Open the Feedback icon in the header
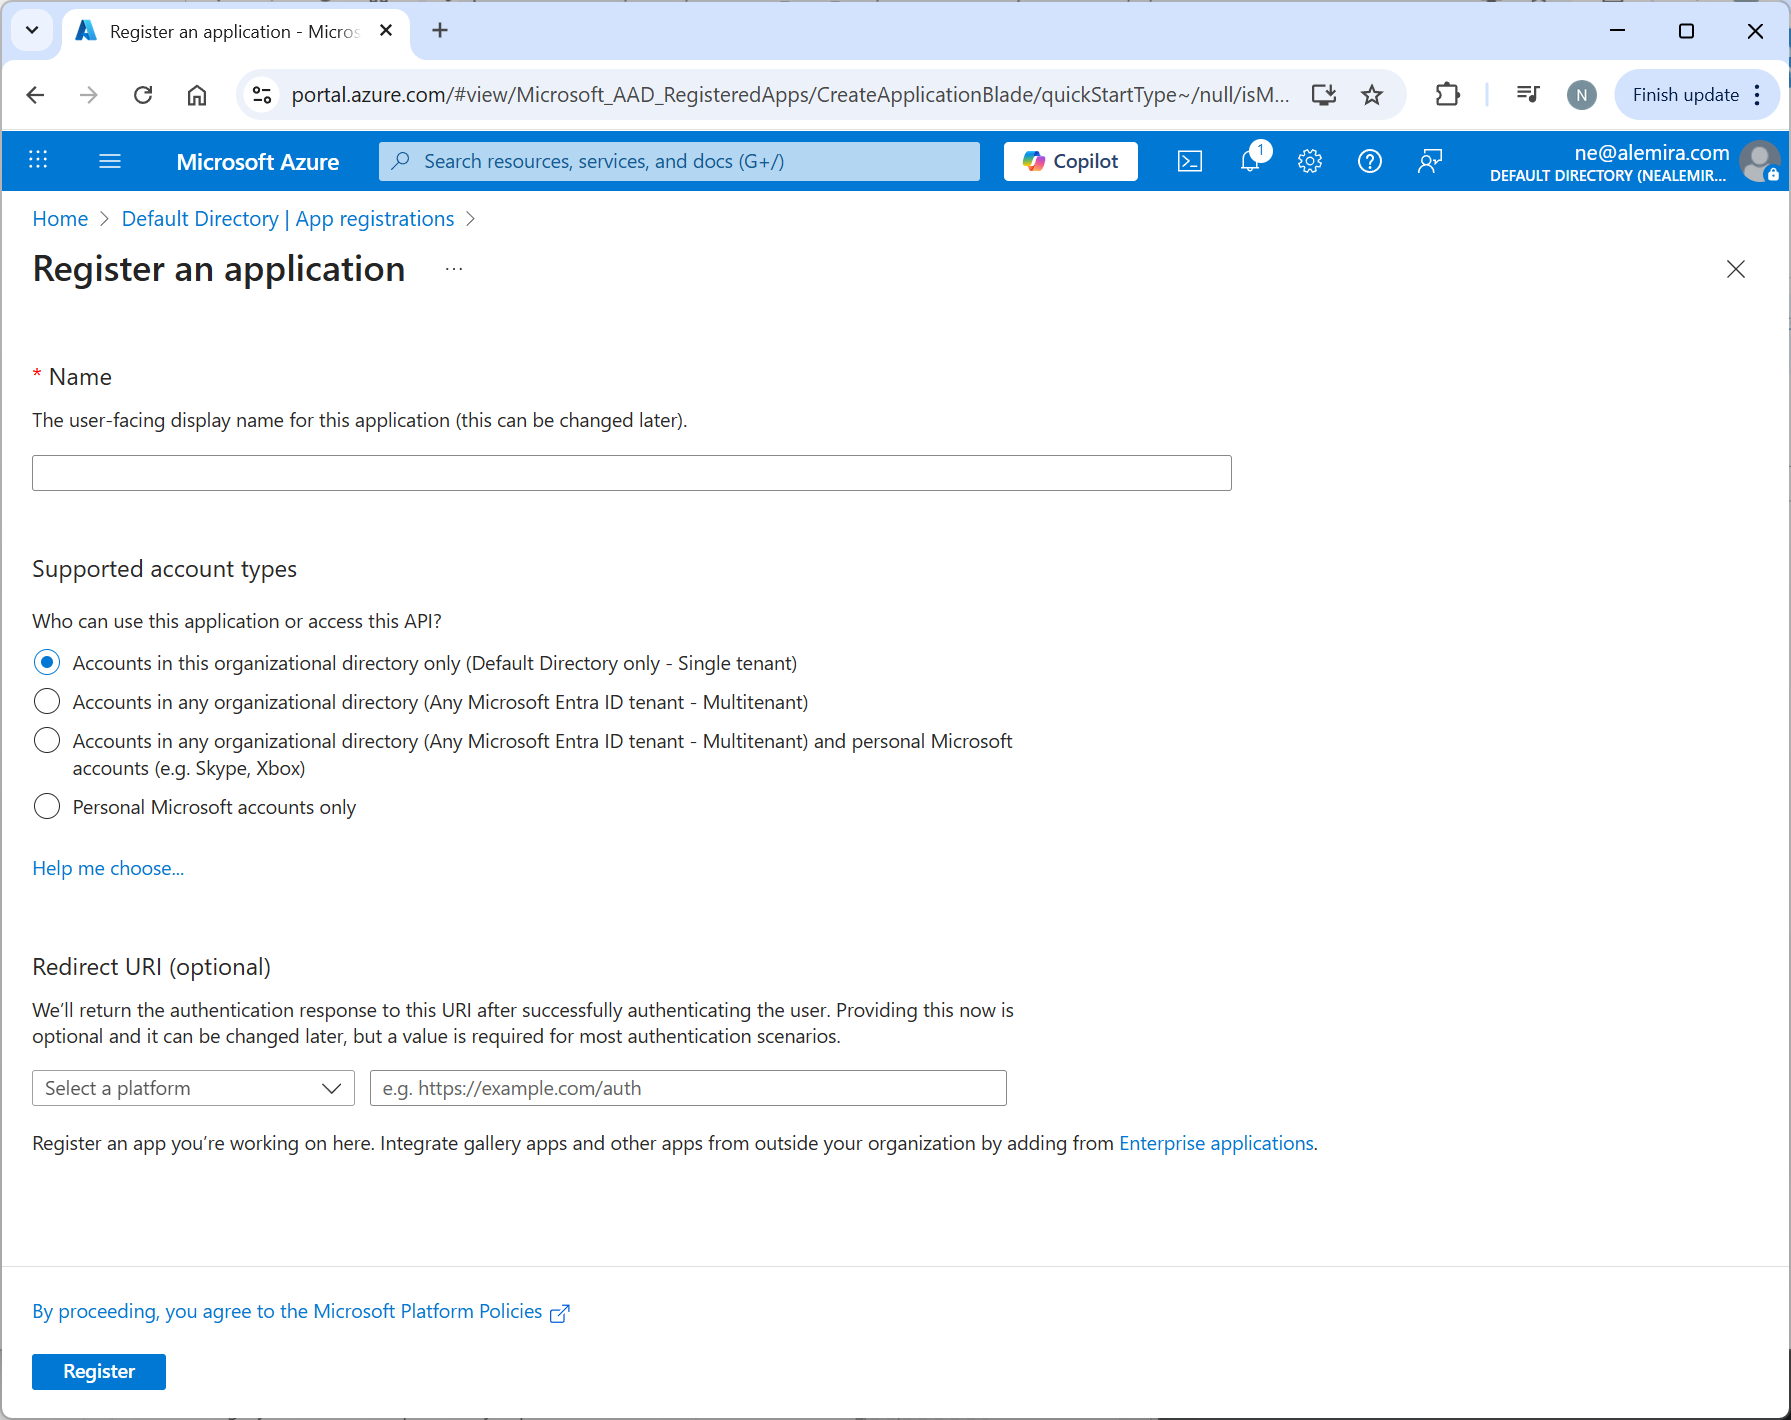1791x1420 pixels. (x=1430, y=161)
